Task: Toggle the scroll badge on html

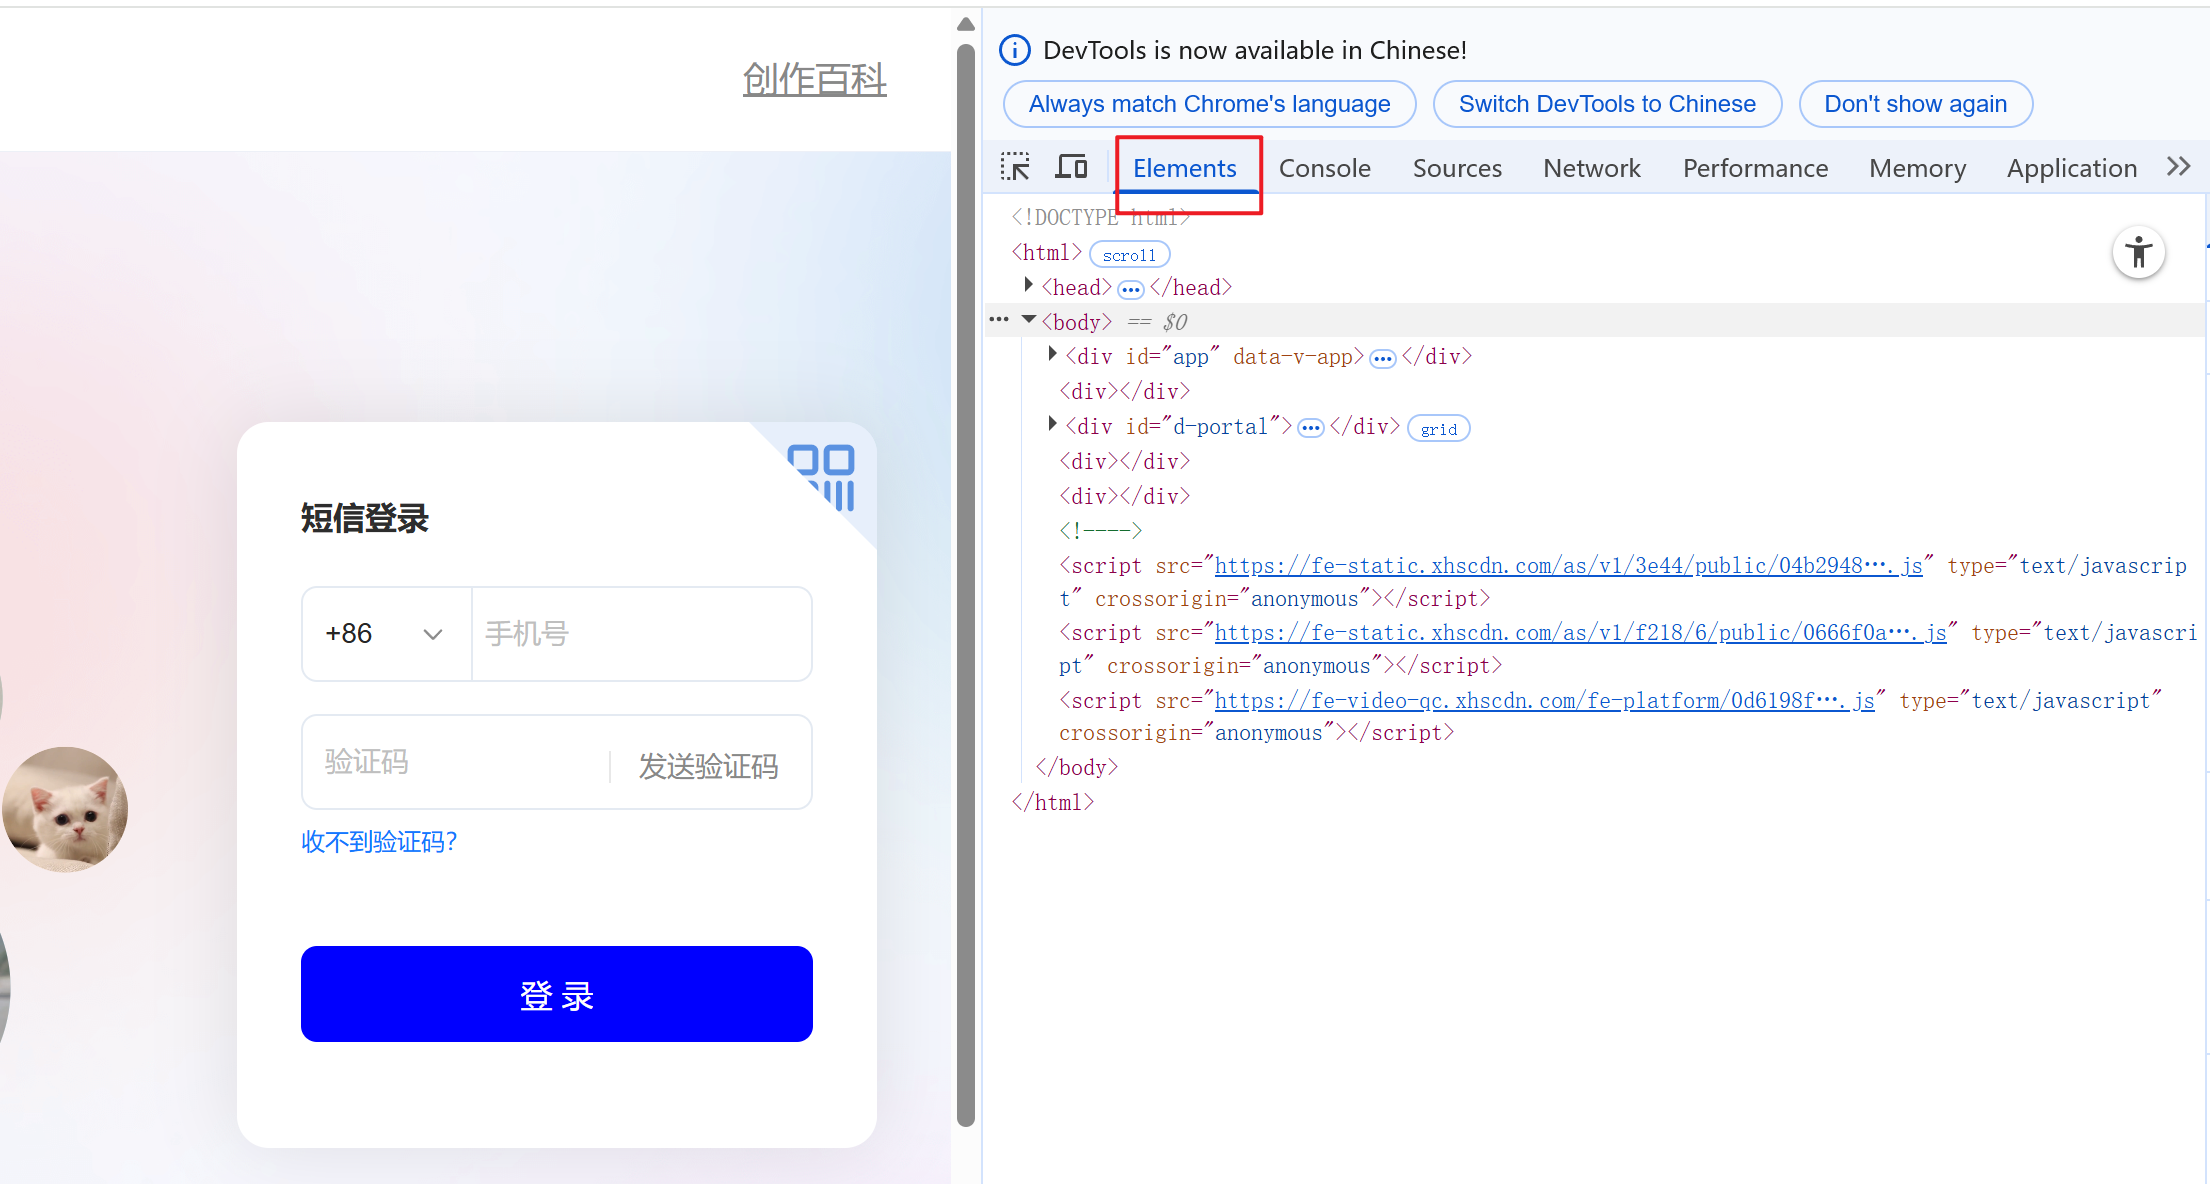Action: (x=1129, y=255)
